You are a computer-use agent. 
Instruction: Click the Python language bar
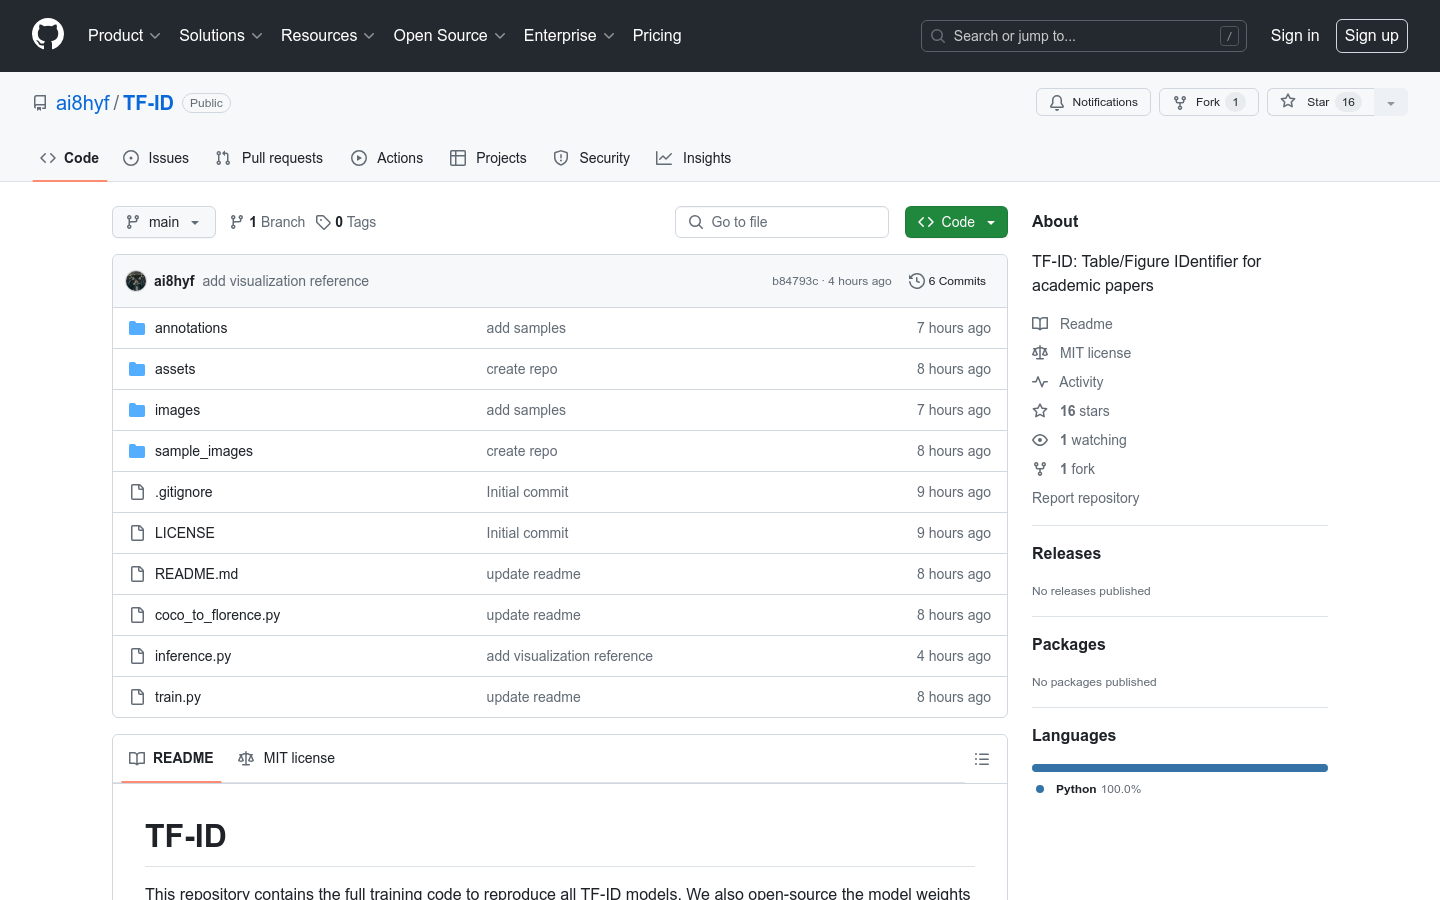[x=1180, y=768]
